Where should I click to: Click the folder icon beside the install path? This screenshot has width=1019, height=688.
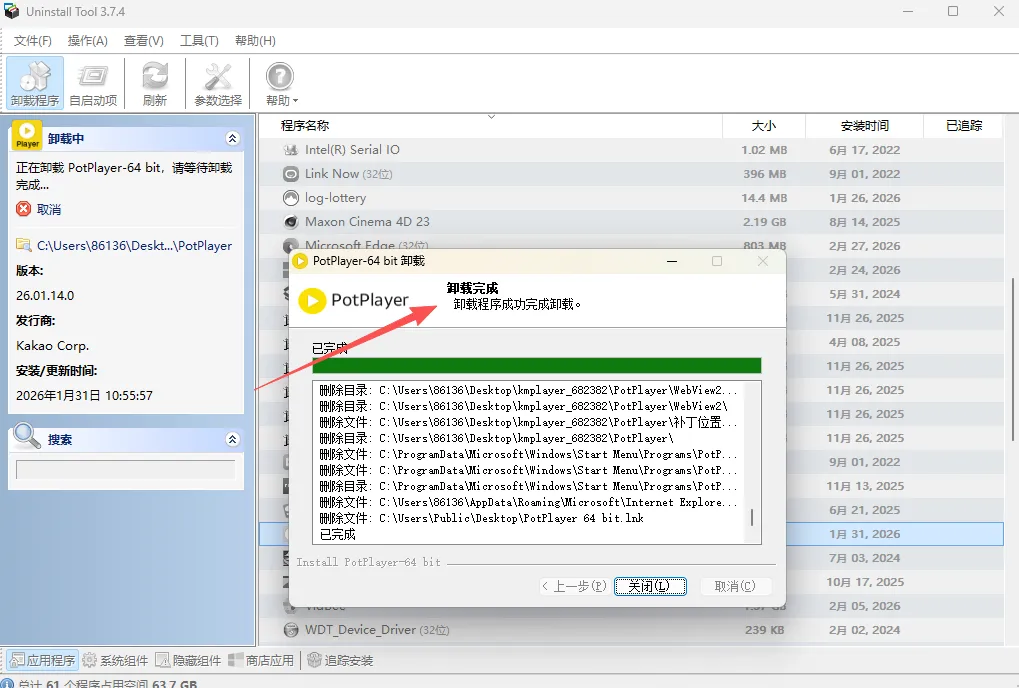click(x=23, y=245)
